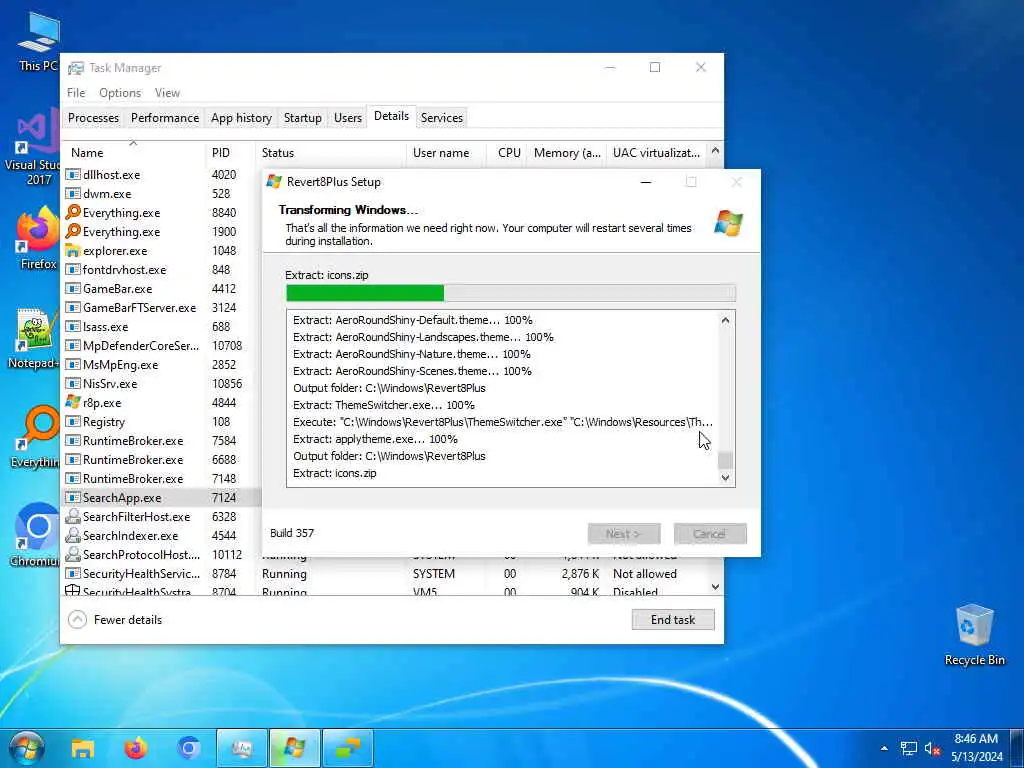Select Registry process row

pyautogui.click(x=161, y=422)
